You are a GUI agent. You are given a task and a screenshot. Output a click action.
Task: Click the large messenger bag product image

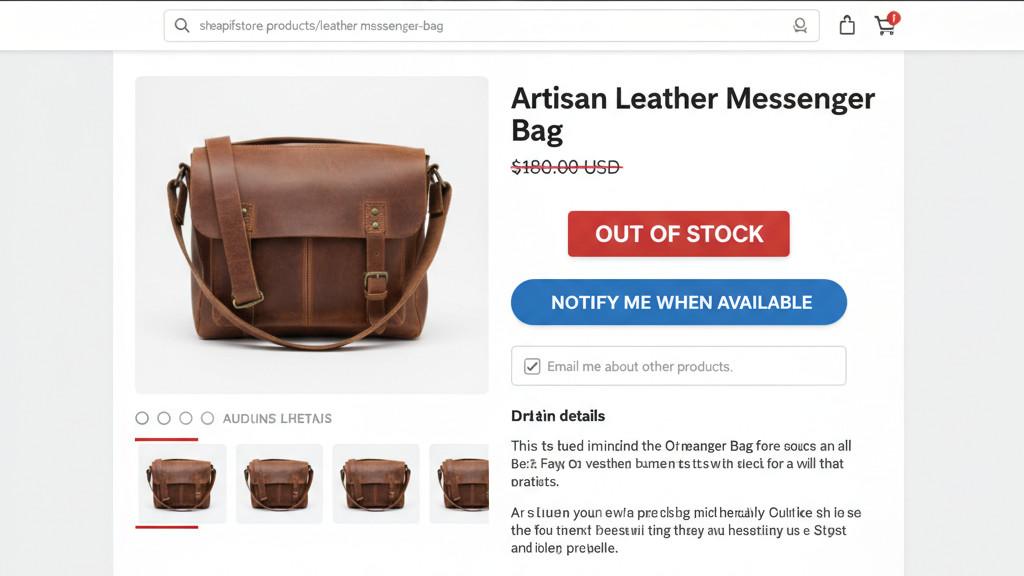311,235
